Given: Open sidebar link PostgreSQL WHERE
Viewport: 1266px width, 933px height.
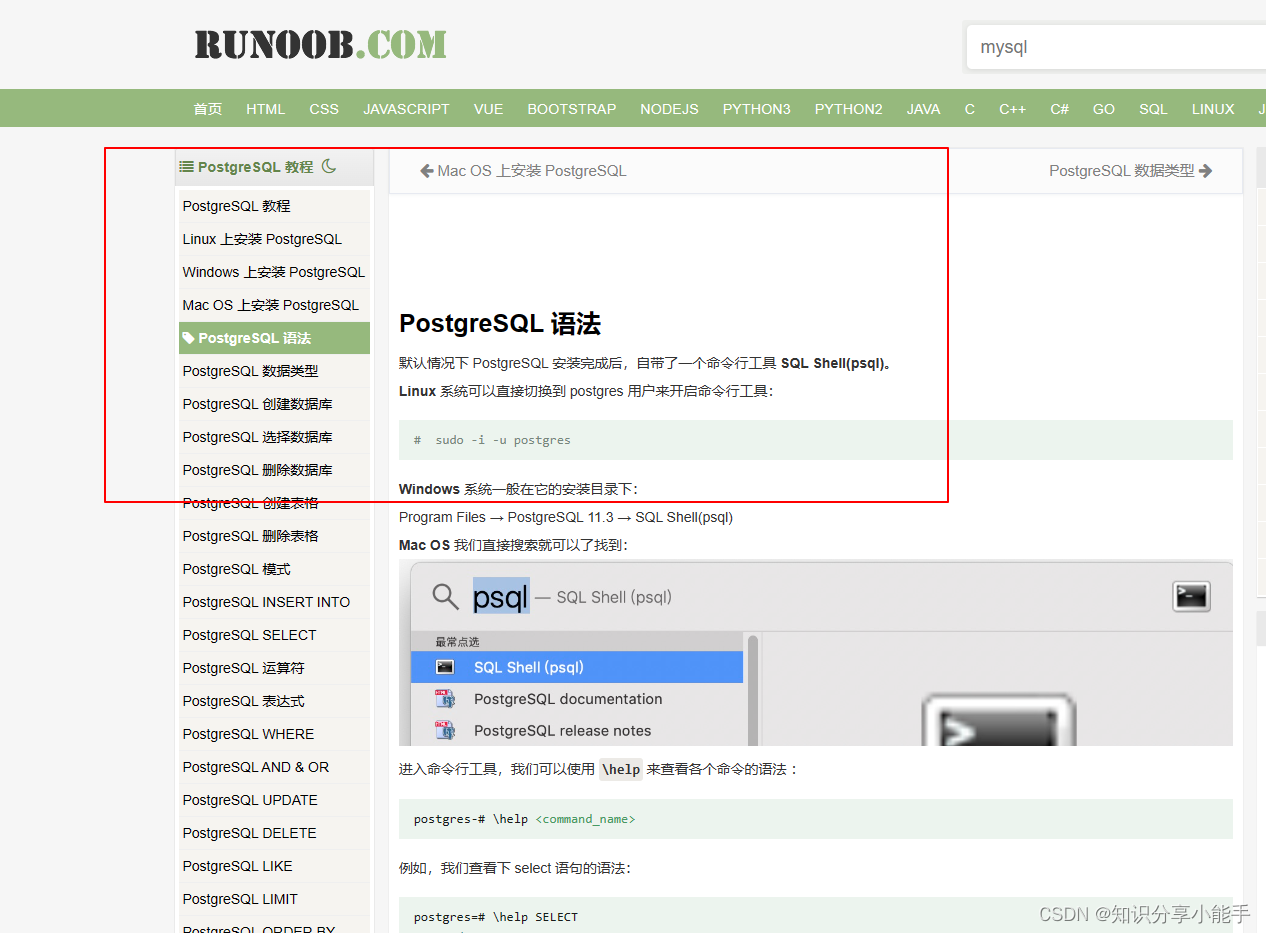Looking at the screenshot, I should pos(248,734).
